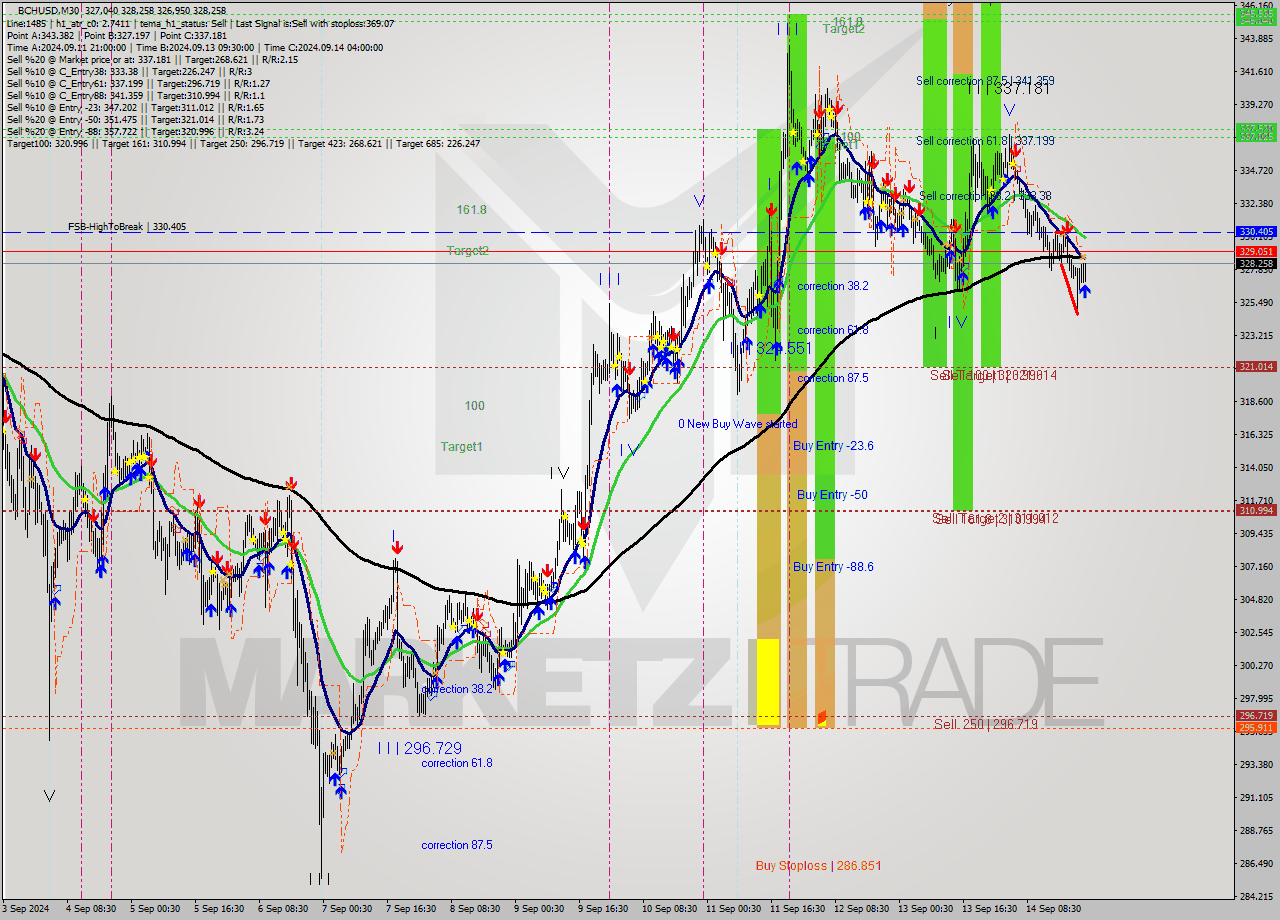Click the '5 Sep 16:30' time label

click(x=219, y=909)
